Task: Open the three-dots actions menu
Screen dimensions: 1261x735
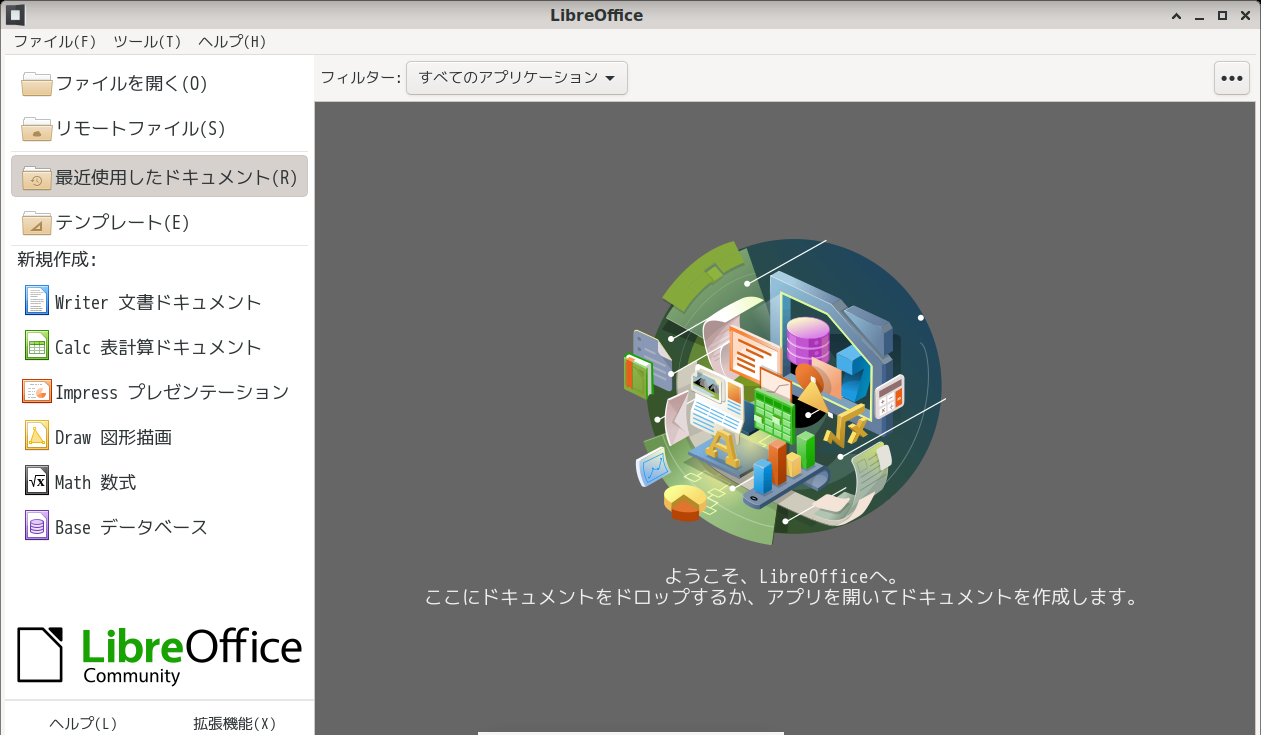Action: click(1231, 78)
